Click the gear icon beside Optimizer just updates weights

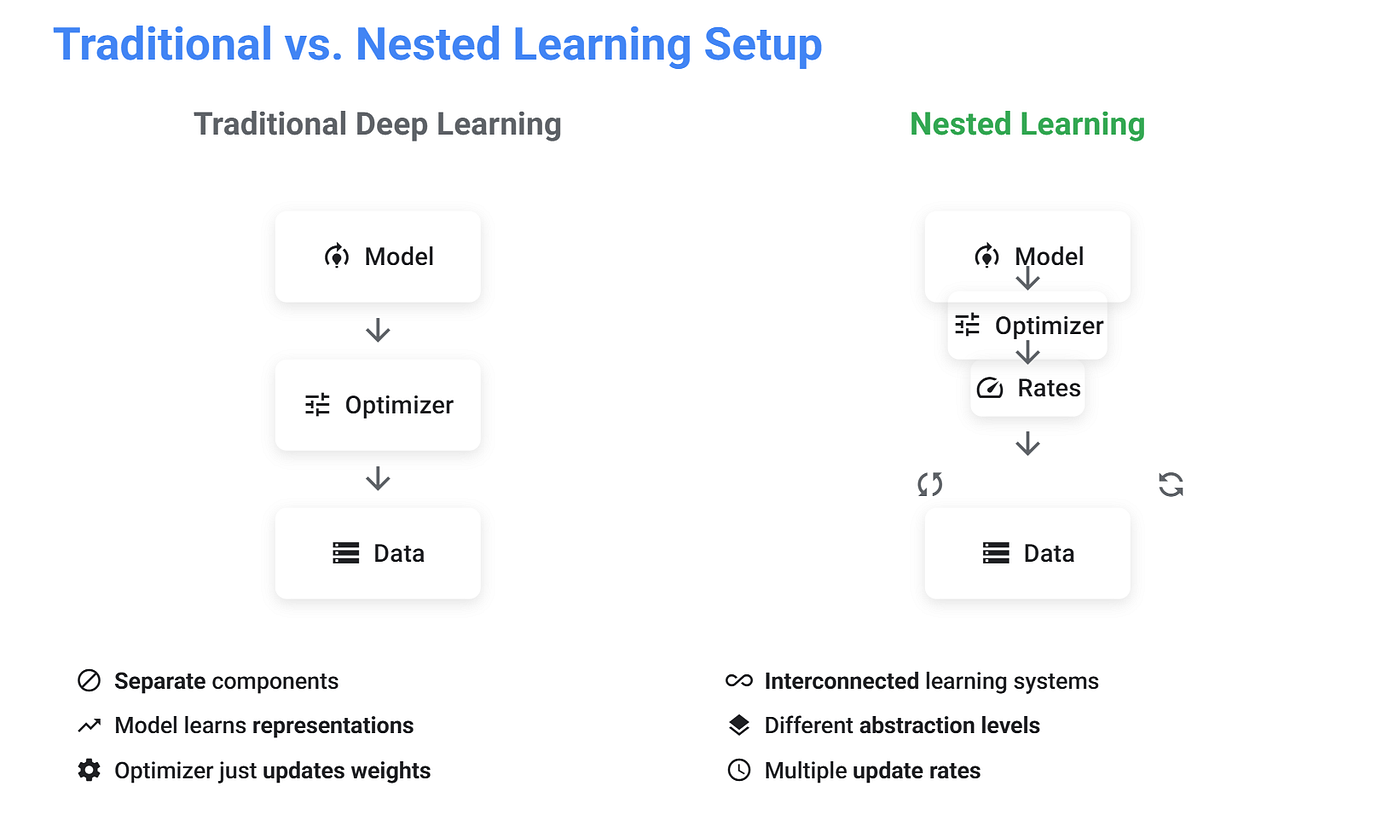89,770
